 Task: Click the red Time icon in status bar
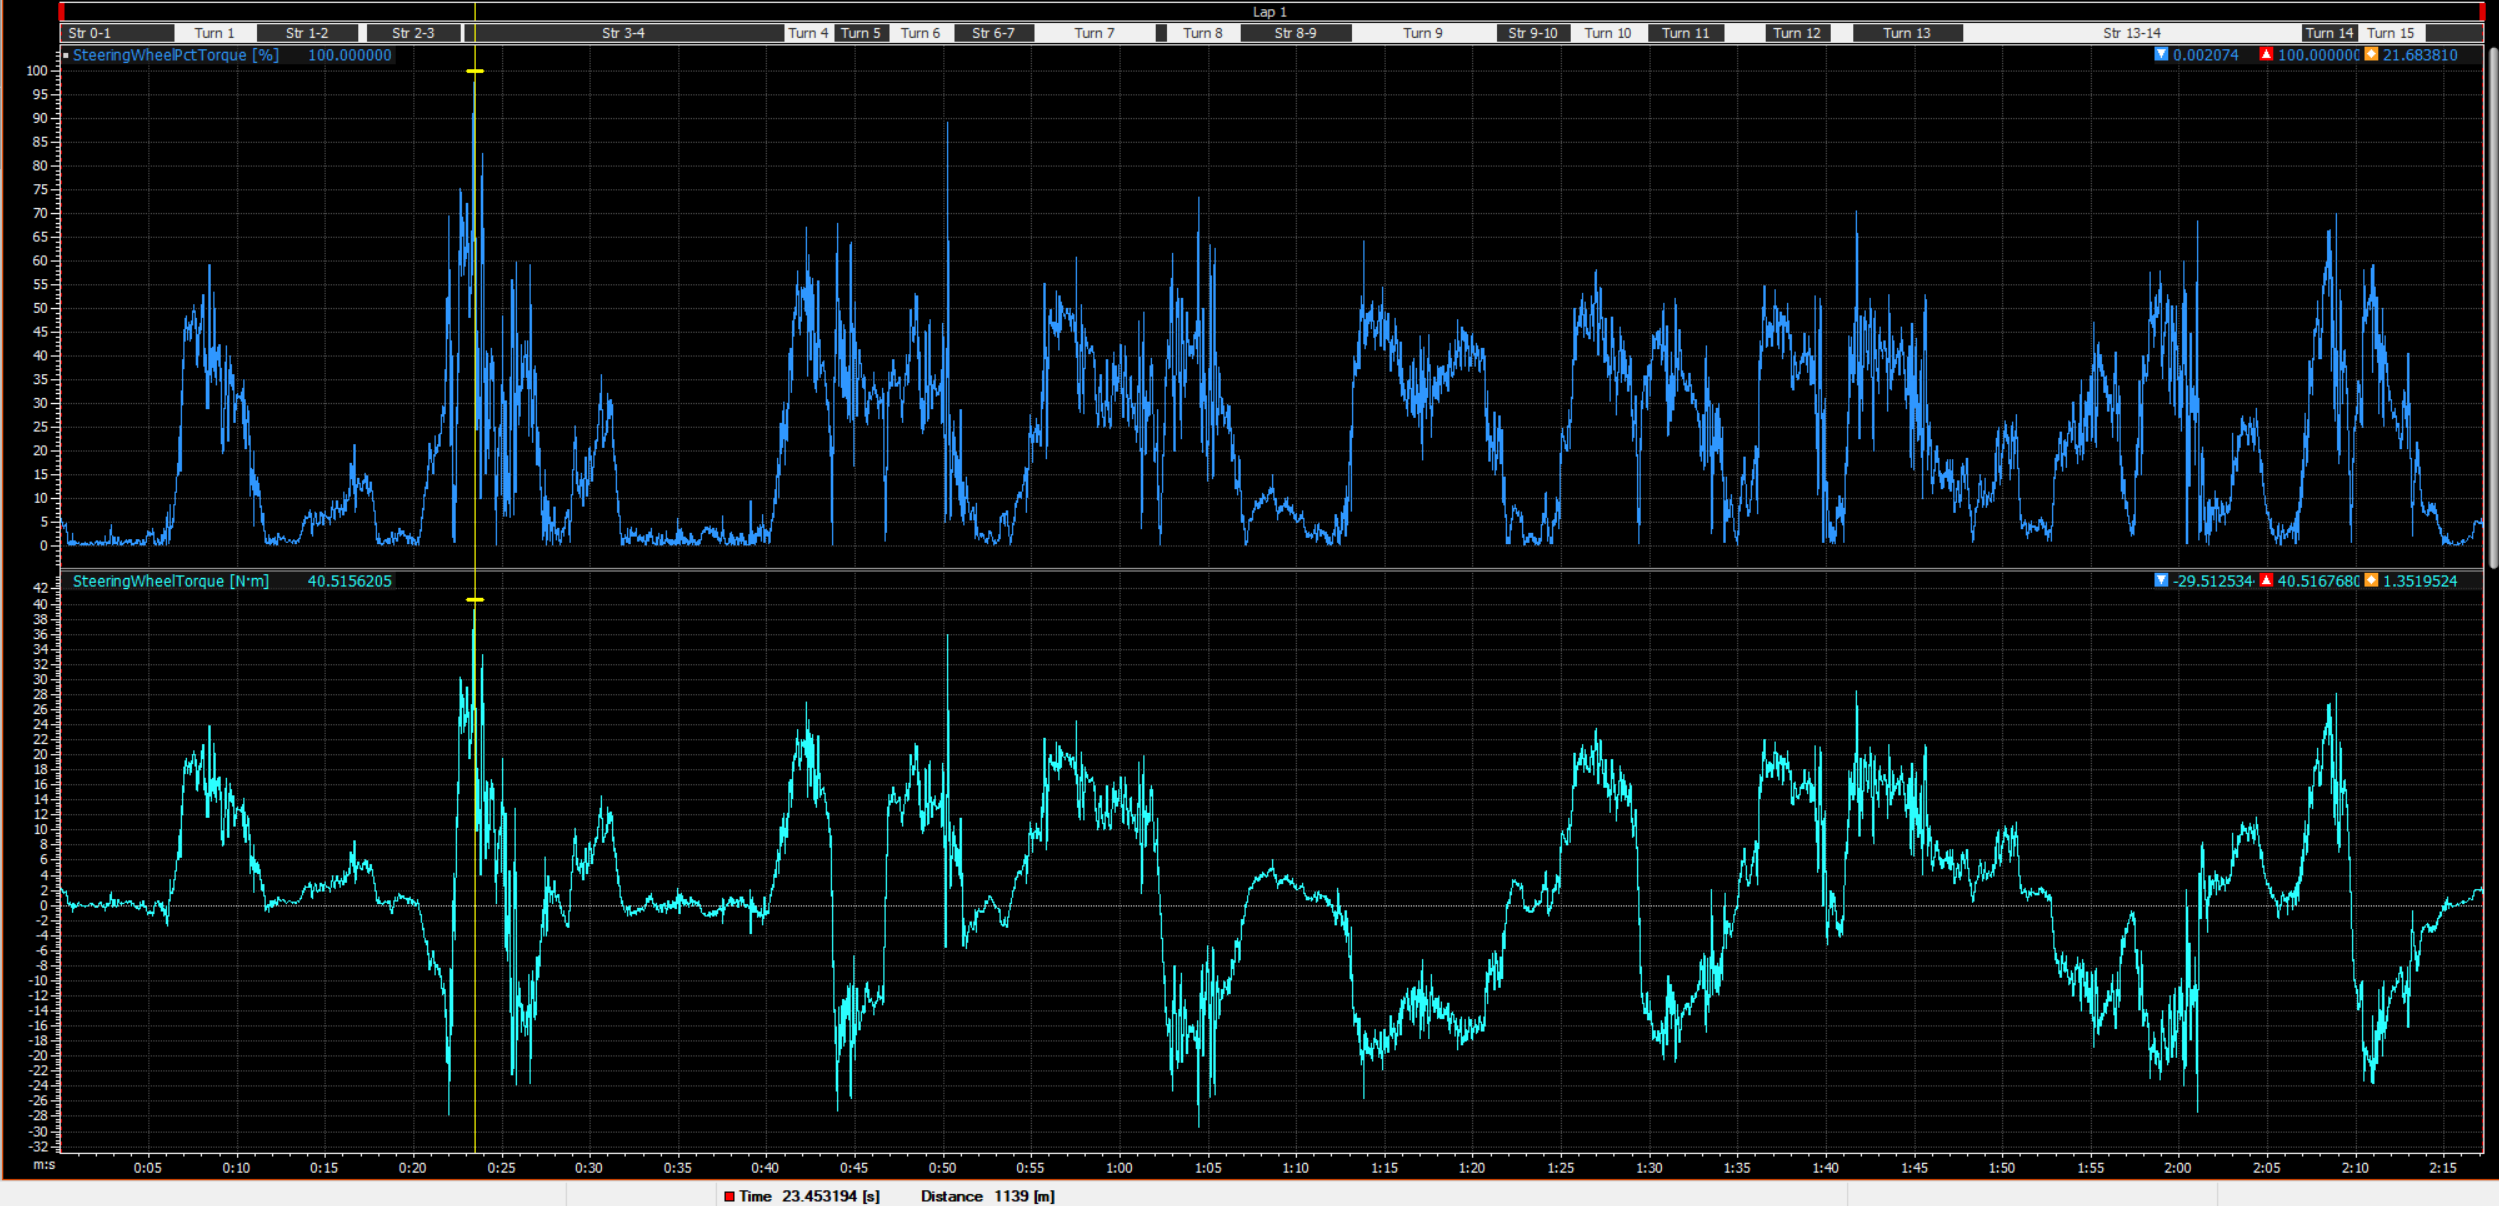[x=729, y=1196]
